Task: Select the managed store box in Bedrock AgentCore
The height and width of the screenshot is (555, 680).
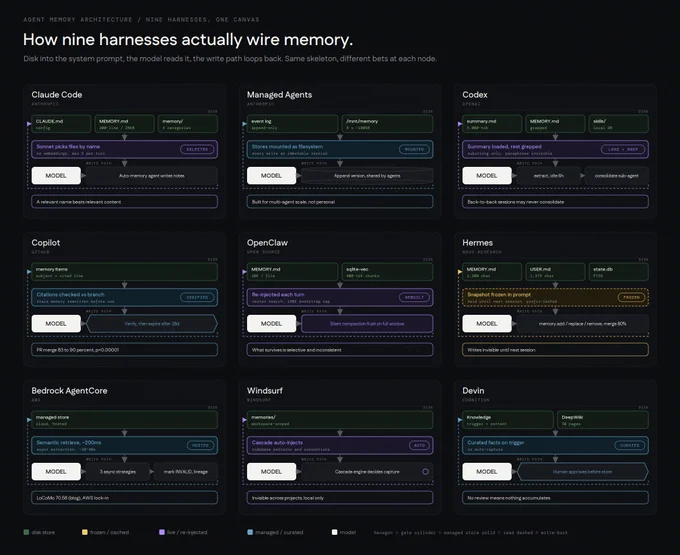Action: (x=124, y=420)
